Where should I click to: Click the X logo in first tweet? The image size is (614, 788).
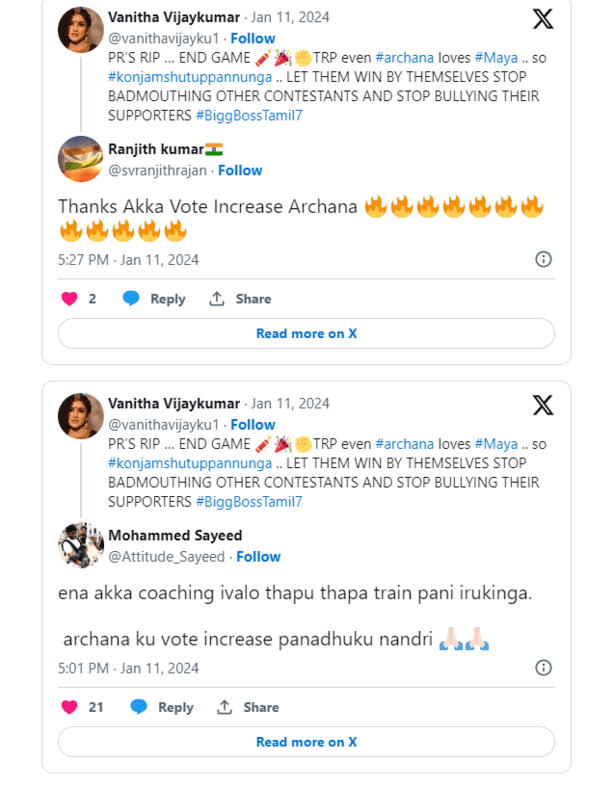pyautogui.click(x=542, y=19)
